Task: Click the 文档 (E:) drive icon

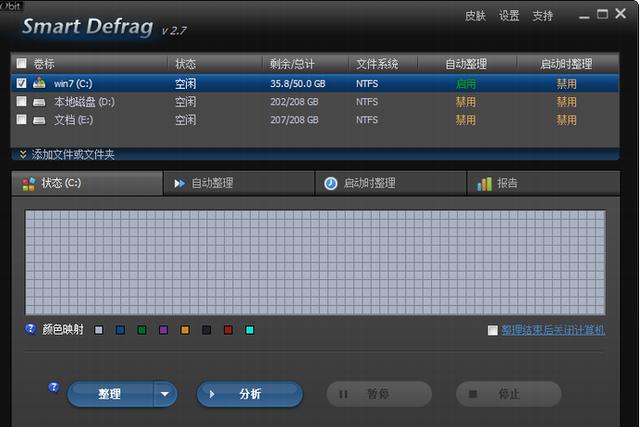Action: 39,120
